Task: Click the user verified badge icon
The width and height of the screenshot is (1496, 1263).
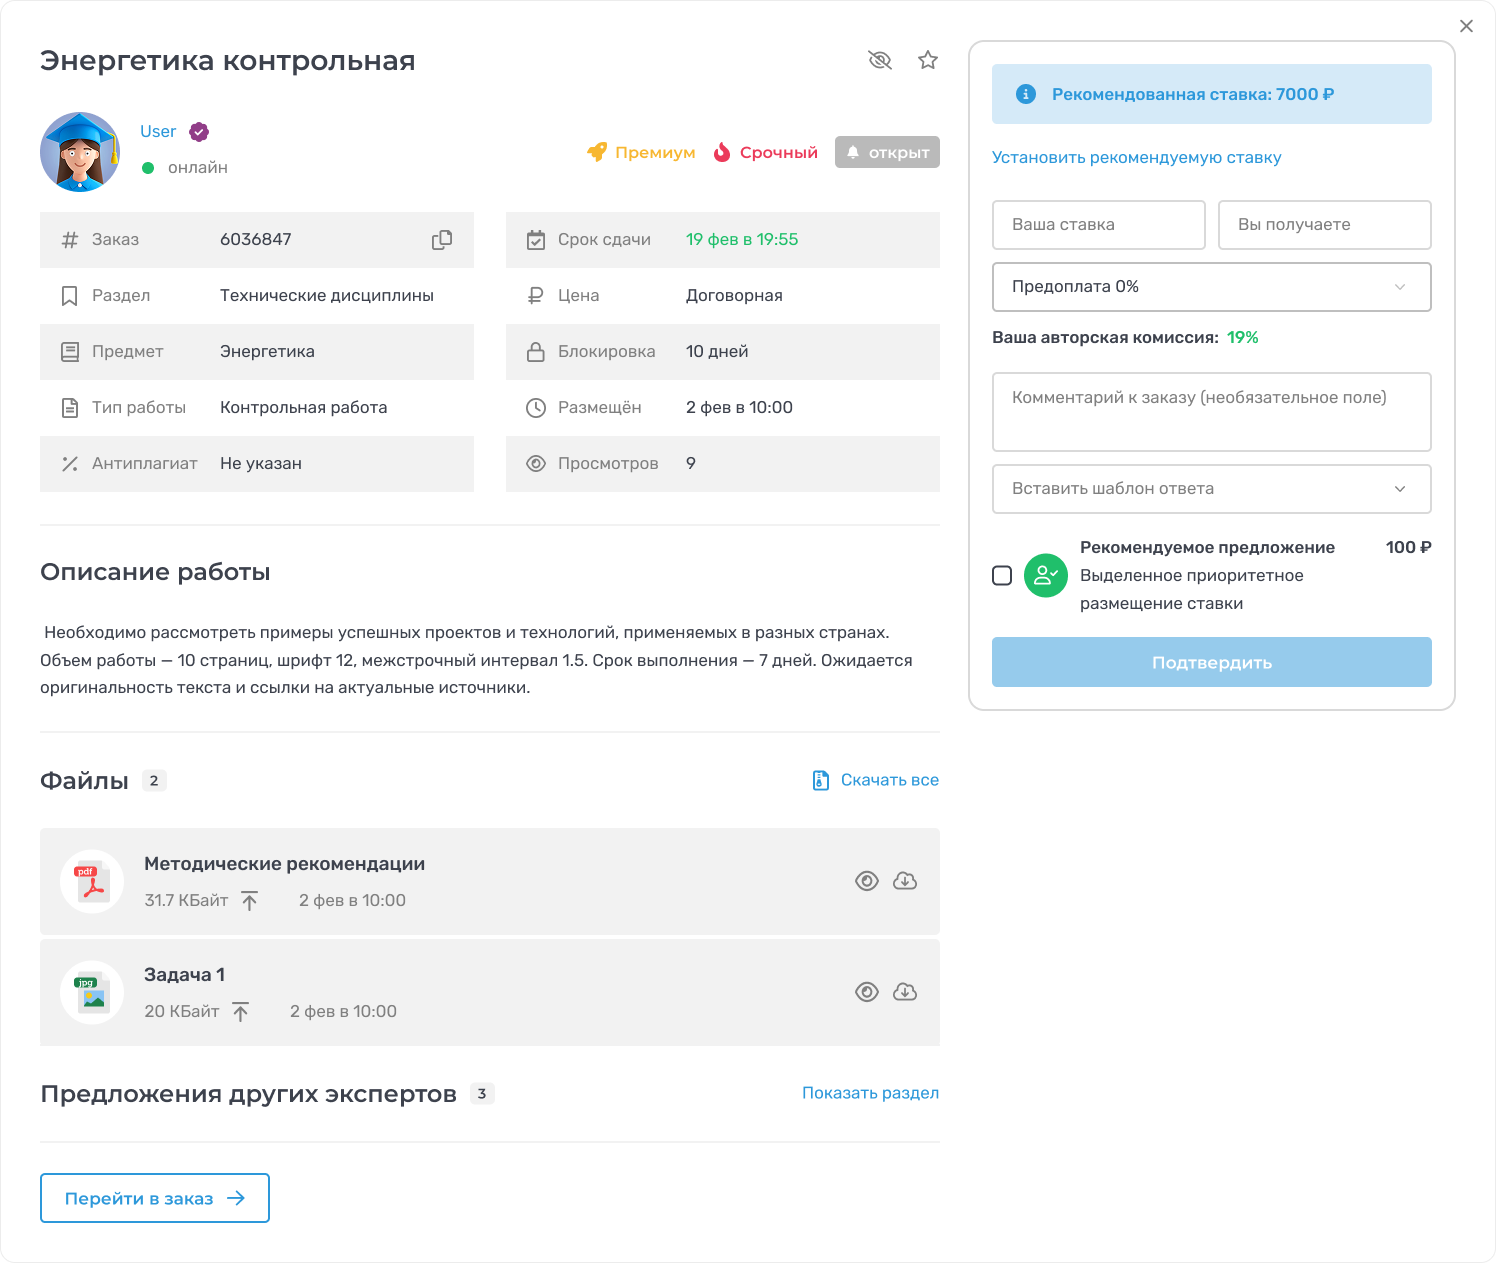Action: (199, 132)
